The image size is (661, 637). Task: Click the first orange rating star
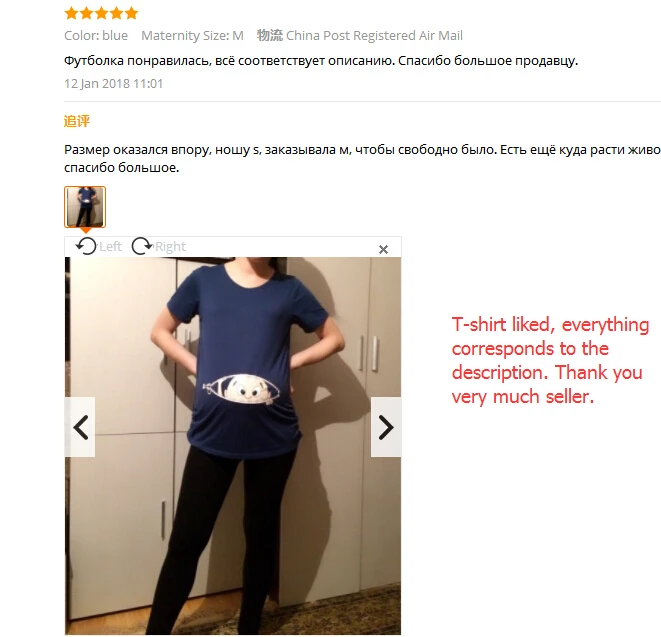71,13
